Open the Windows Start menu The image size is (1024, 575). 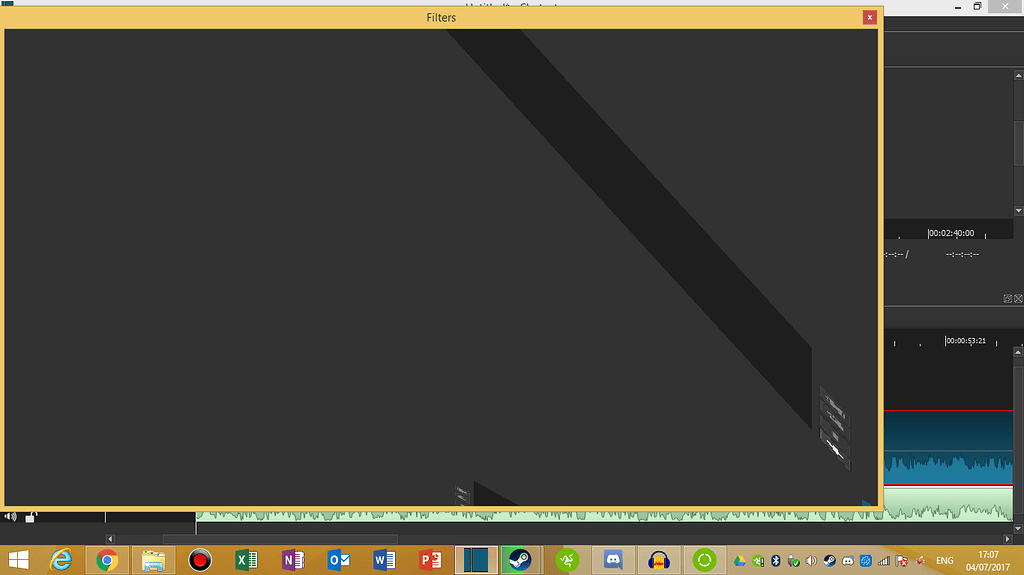(x=18, y=560)
